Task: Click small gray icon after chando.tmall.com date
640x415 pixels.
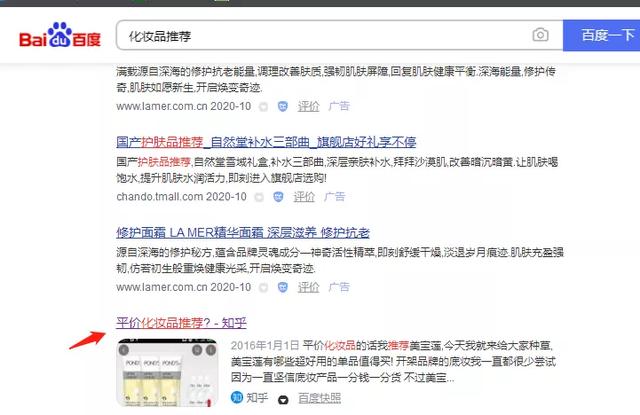Action: pyautogui.click(x=259, y=198)
